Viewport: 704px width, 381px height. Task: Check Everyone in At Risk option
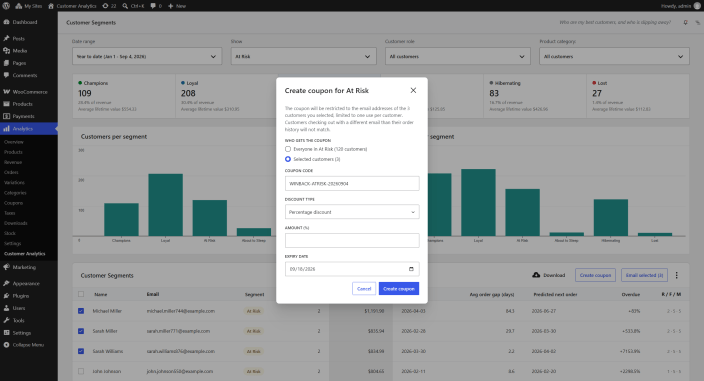click(288, 149)
